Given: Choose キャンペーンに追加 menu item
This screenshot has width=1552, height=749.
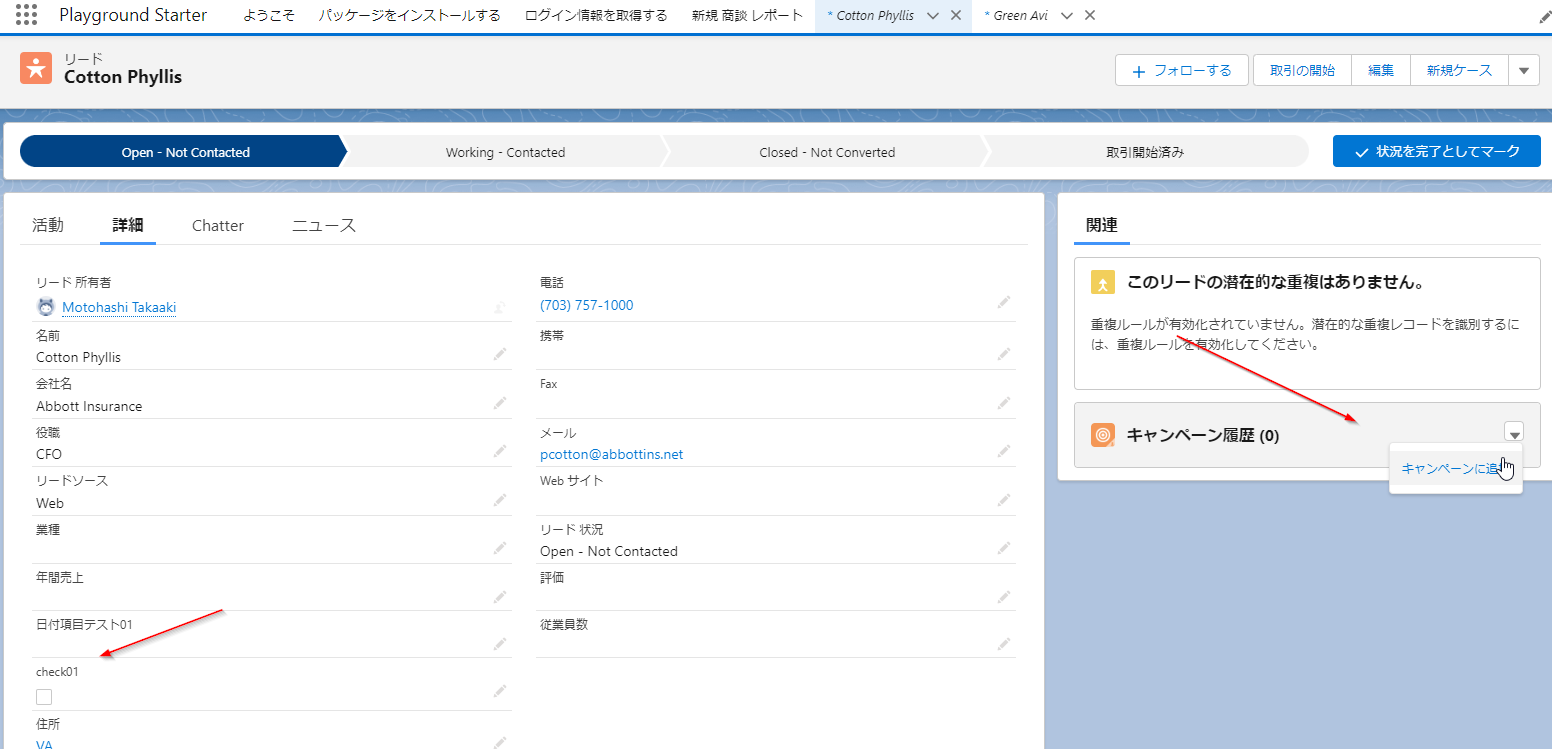Looking at the screenshot, I should click(x=1455, y=468).
